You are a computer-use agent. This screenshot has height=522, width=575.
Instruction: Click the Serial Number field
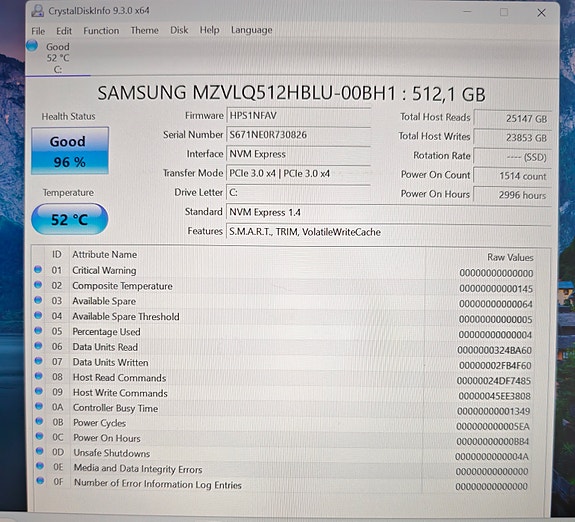click(x=299, y=135)
